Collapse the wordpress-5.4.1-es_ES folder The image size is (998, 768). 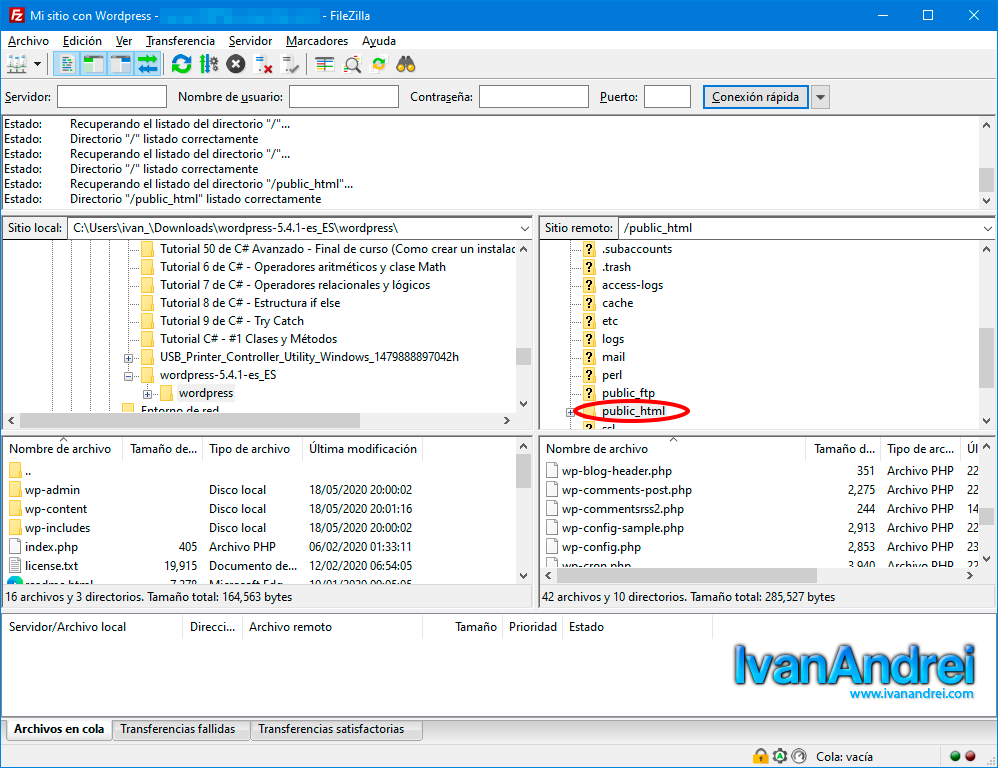coord(129,376)
